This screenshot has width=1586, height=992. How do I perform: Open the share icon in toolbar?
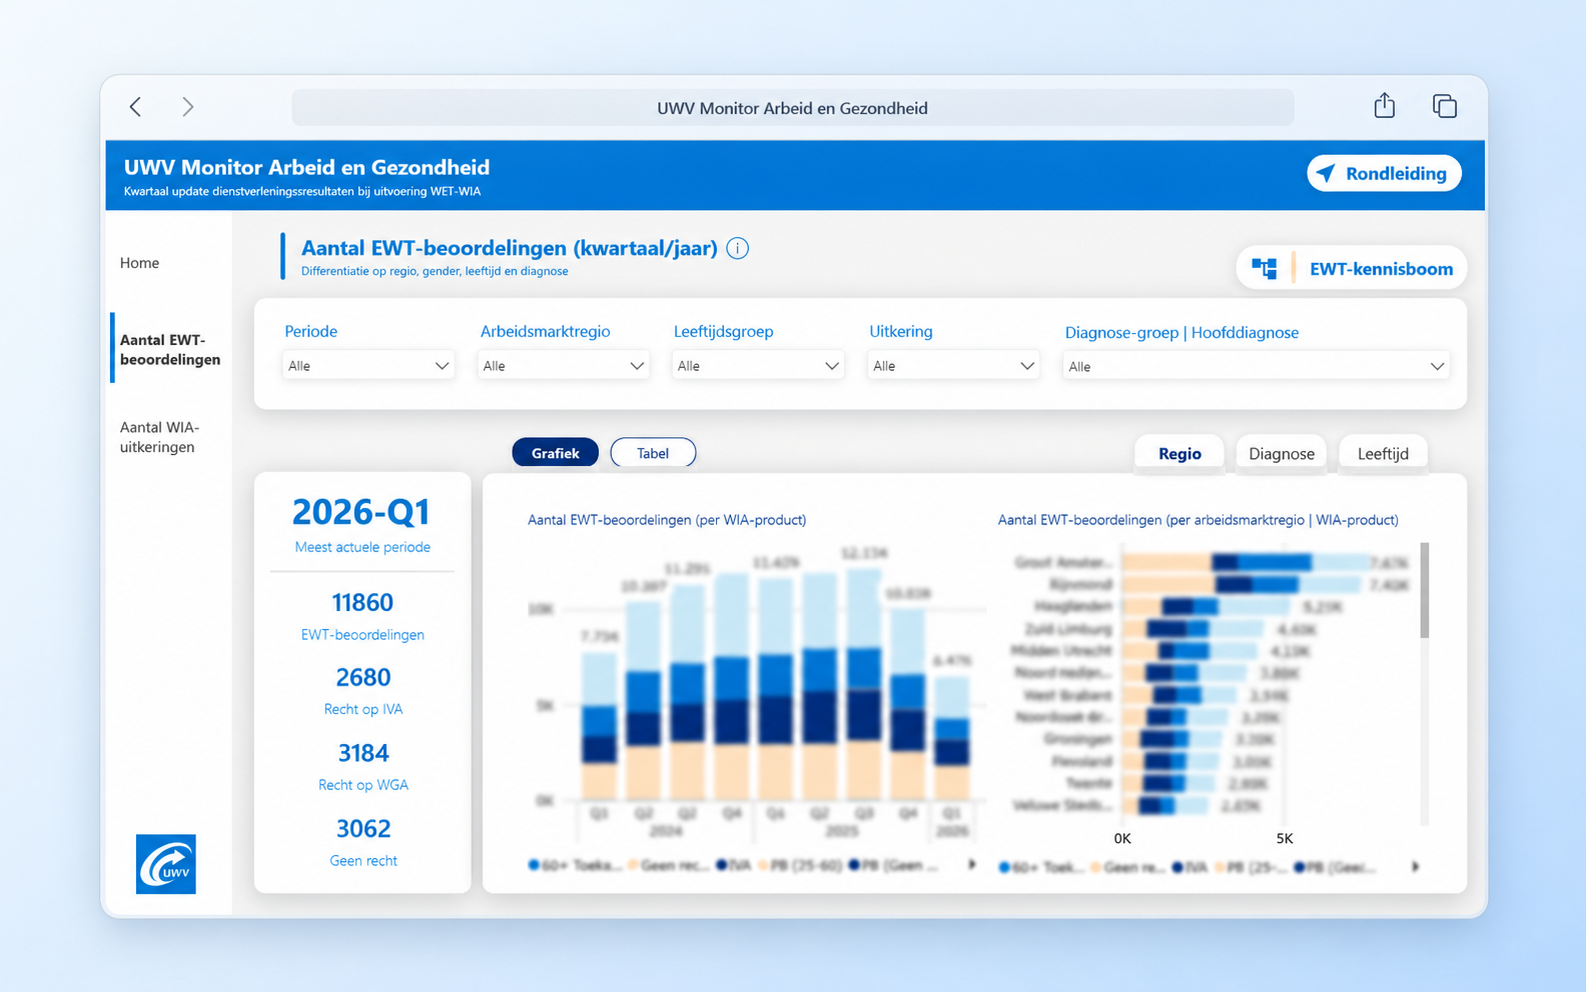(x=1384, y=105)
